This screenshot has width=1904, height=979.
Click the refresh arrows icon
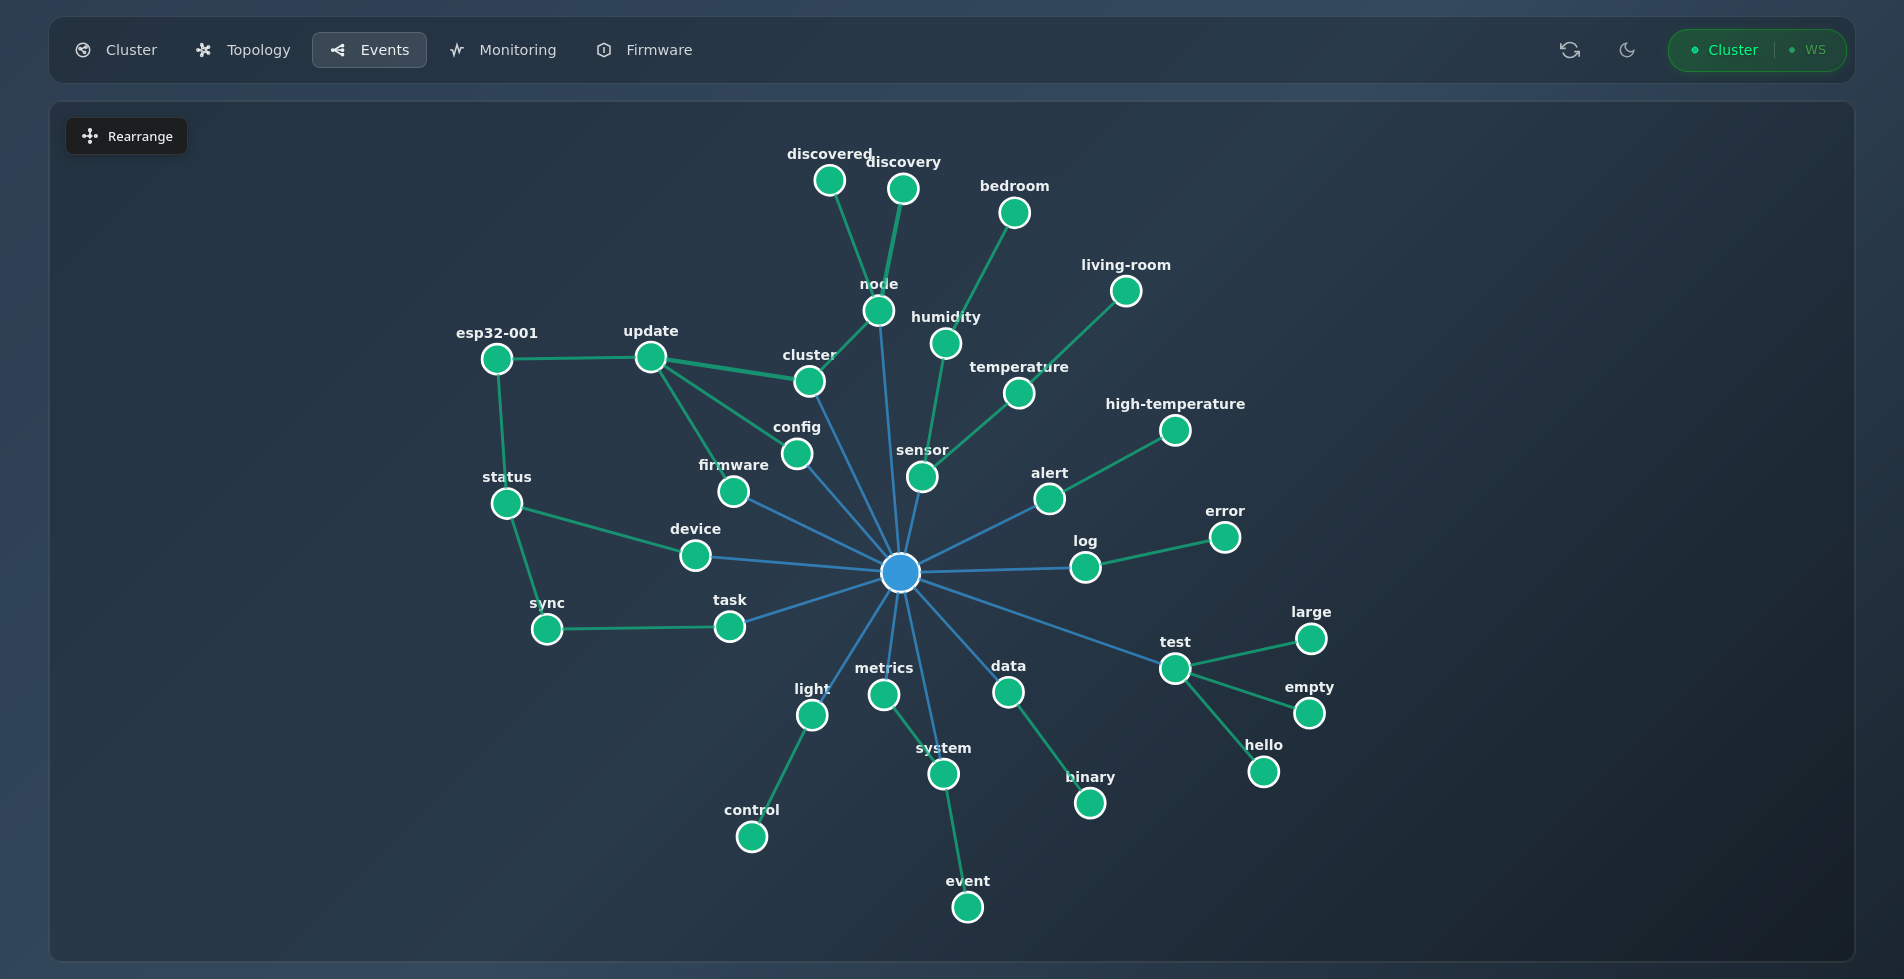[1569, 49]
